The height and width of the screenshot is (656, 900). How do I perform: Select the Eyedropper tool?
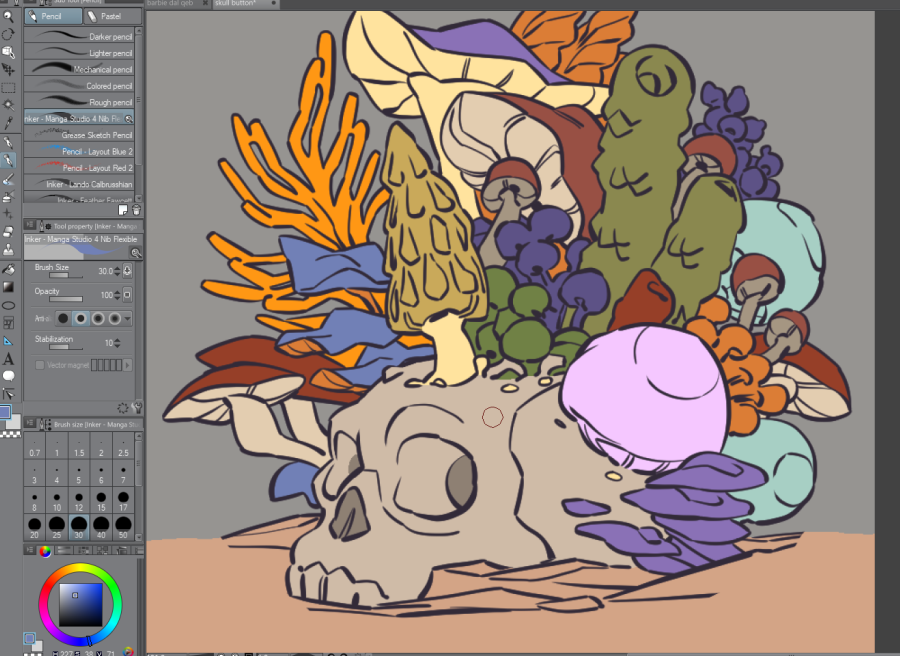coord(8,122)
